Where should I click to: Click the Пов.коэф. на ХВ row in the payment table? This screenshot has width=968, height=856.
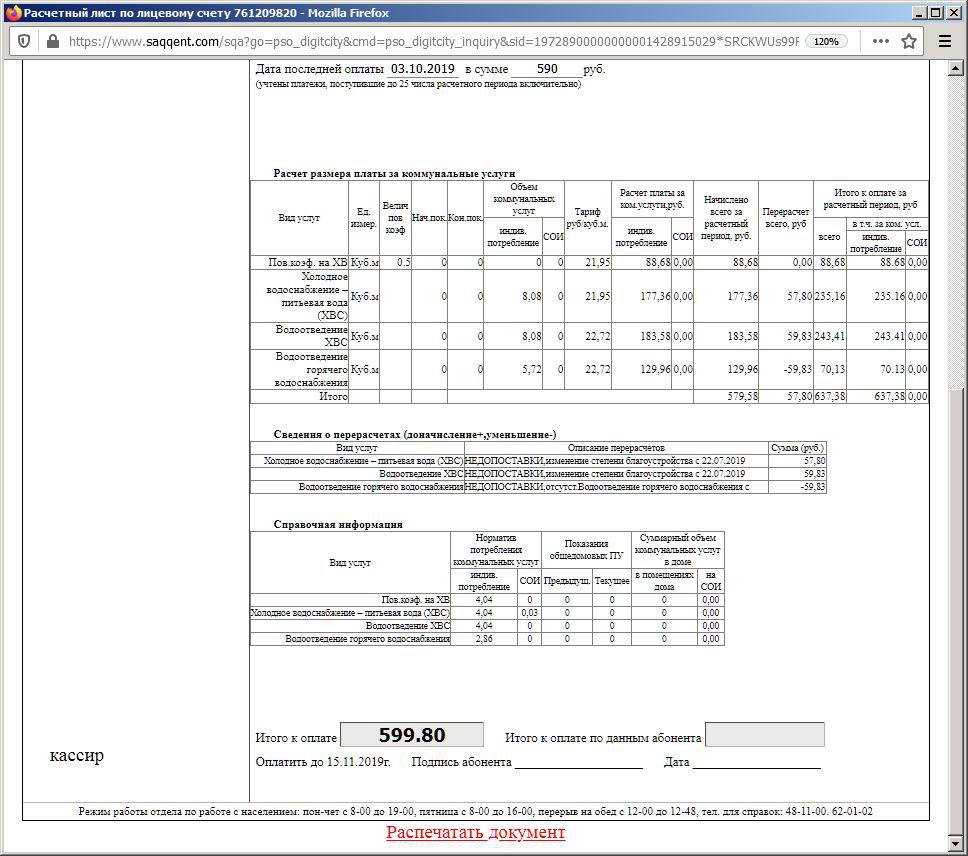(589, 262)
